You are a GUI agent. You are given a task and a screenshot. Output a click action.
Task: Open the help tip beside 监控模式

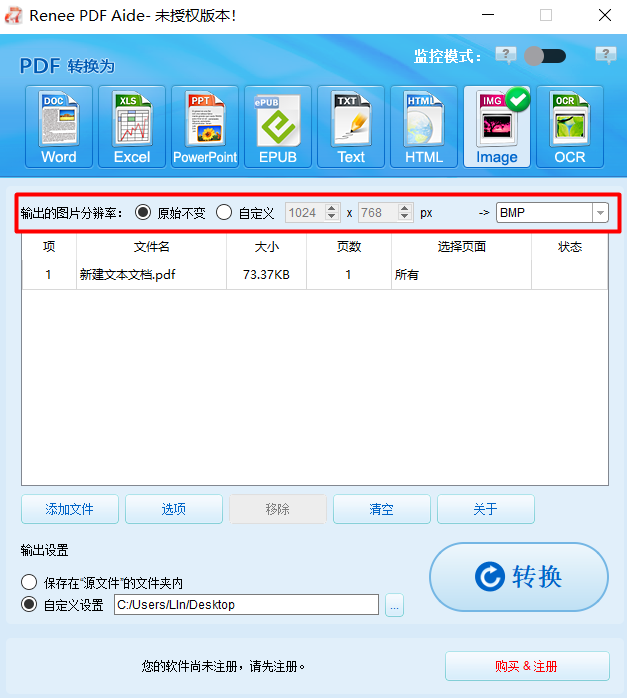[x=506, y=56]
